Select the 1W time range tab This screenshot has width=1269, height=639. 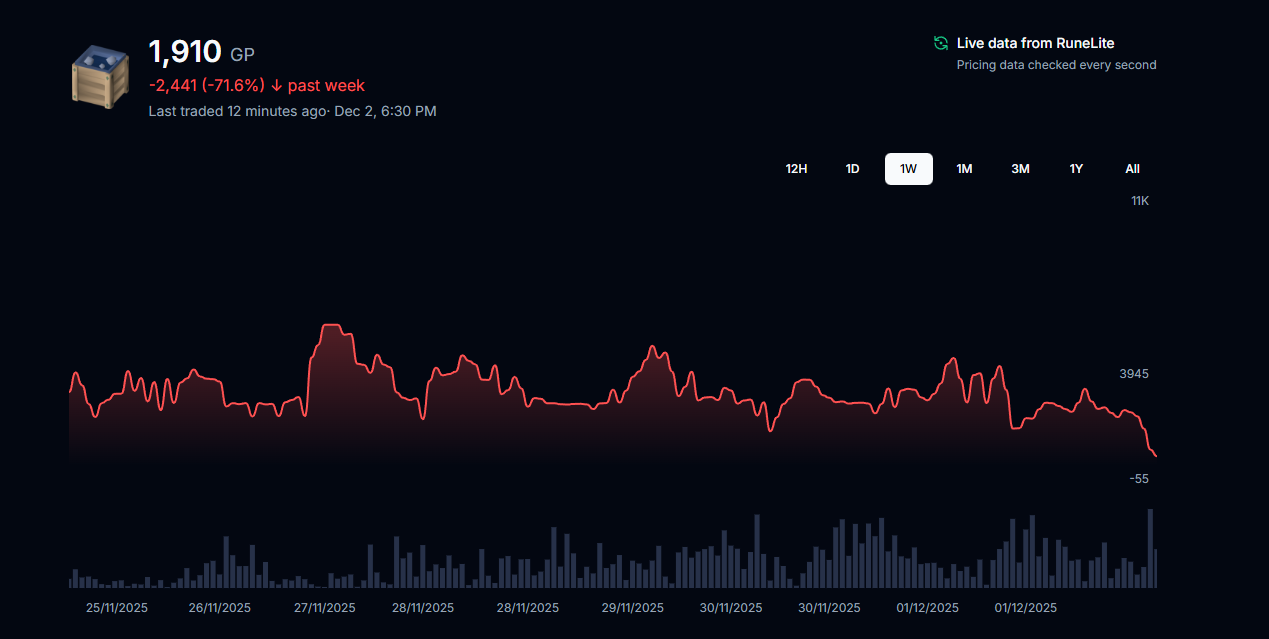[x=908, y=169]
